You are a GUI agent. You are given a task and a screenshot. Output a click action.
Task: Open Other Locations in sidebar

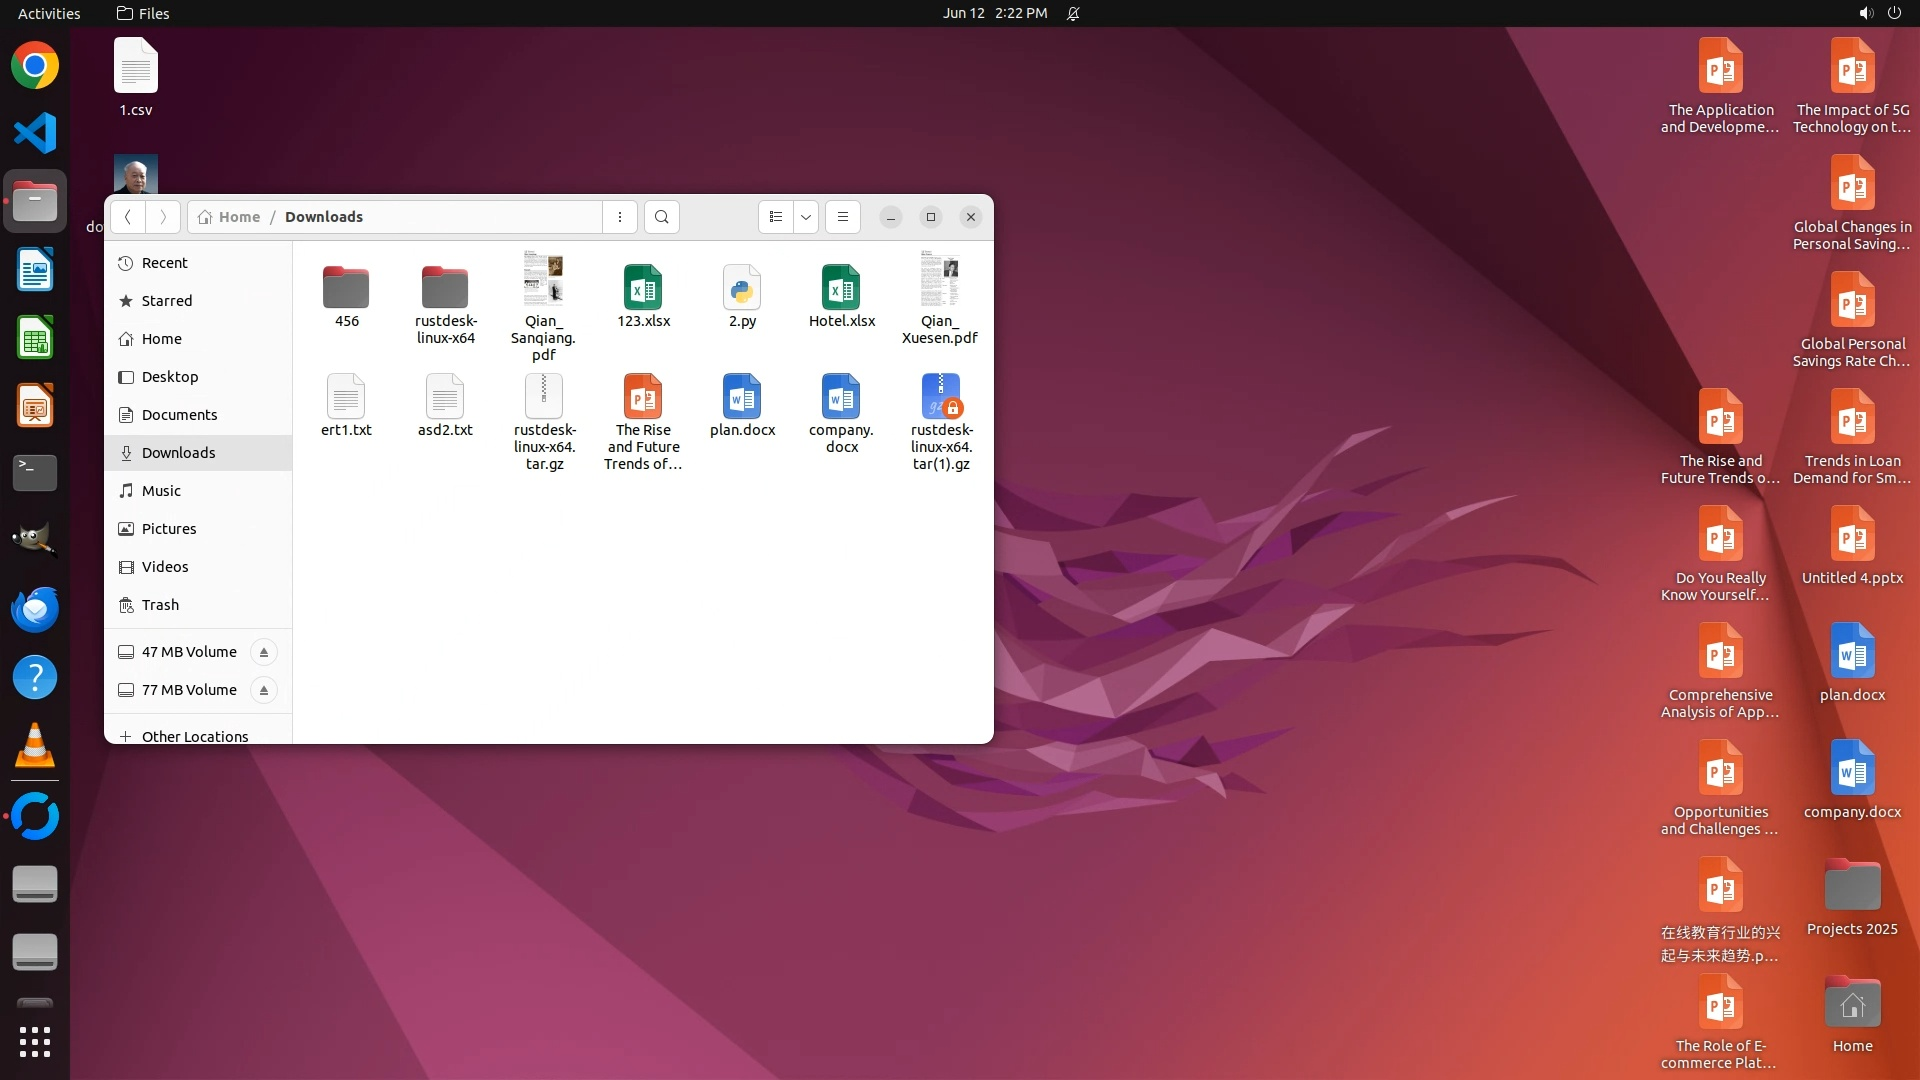[194, 736]
